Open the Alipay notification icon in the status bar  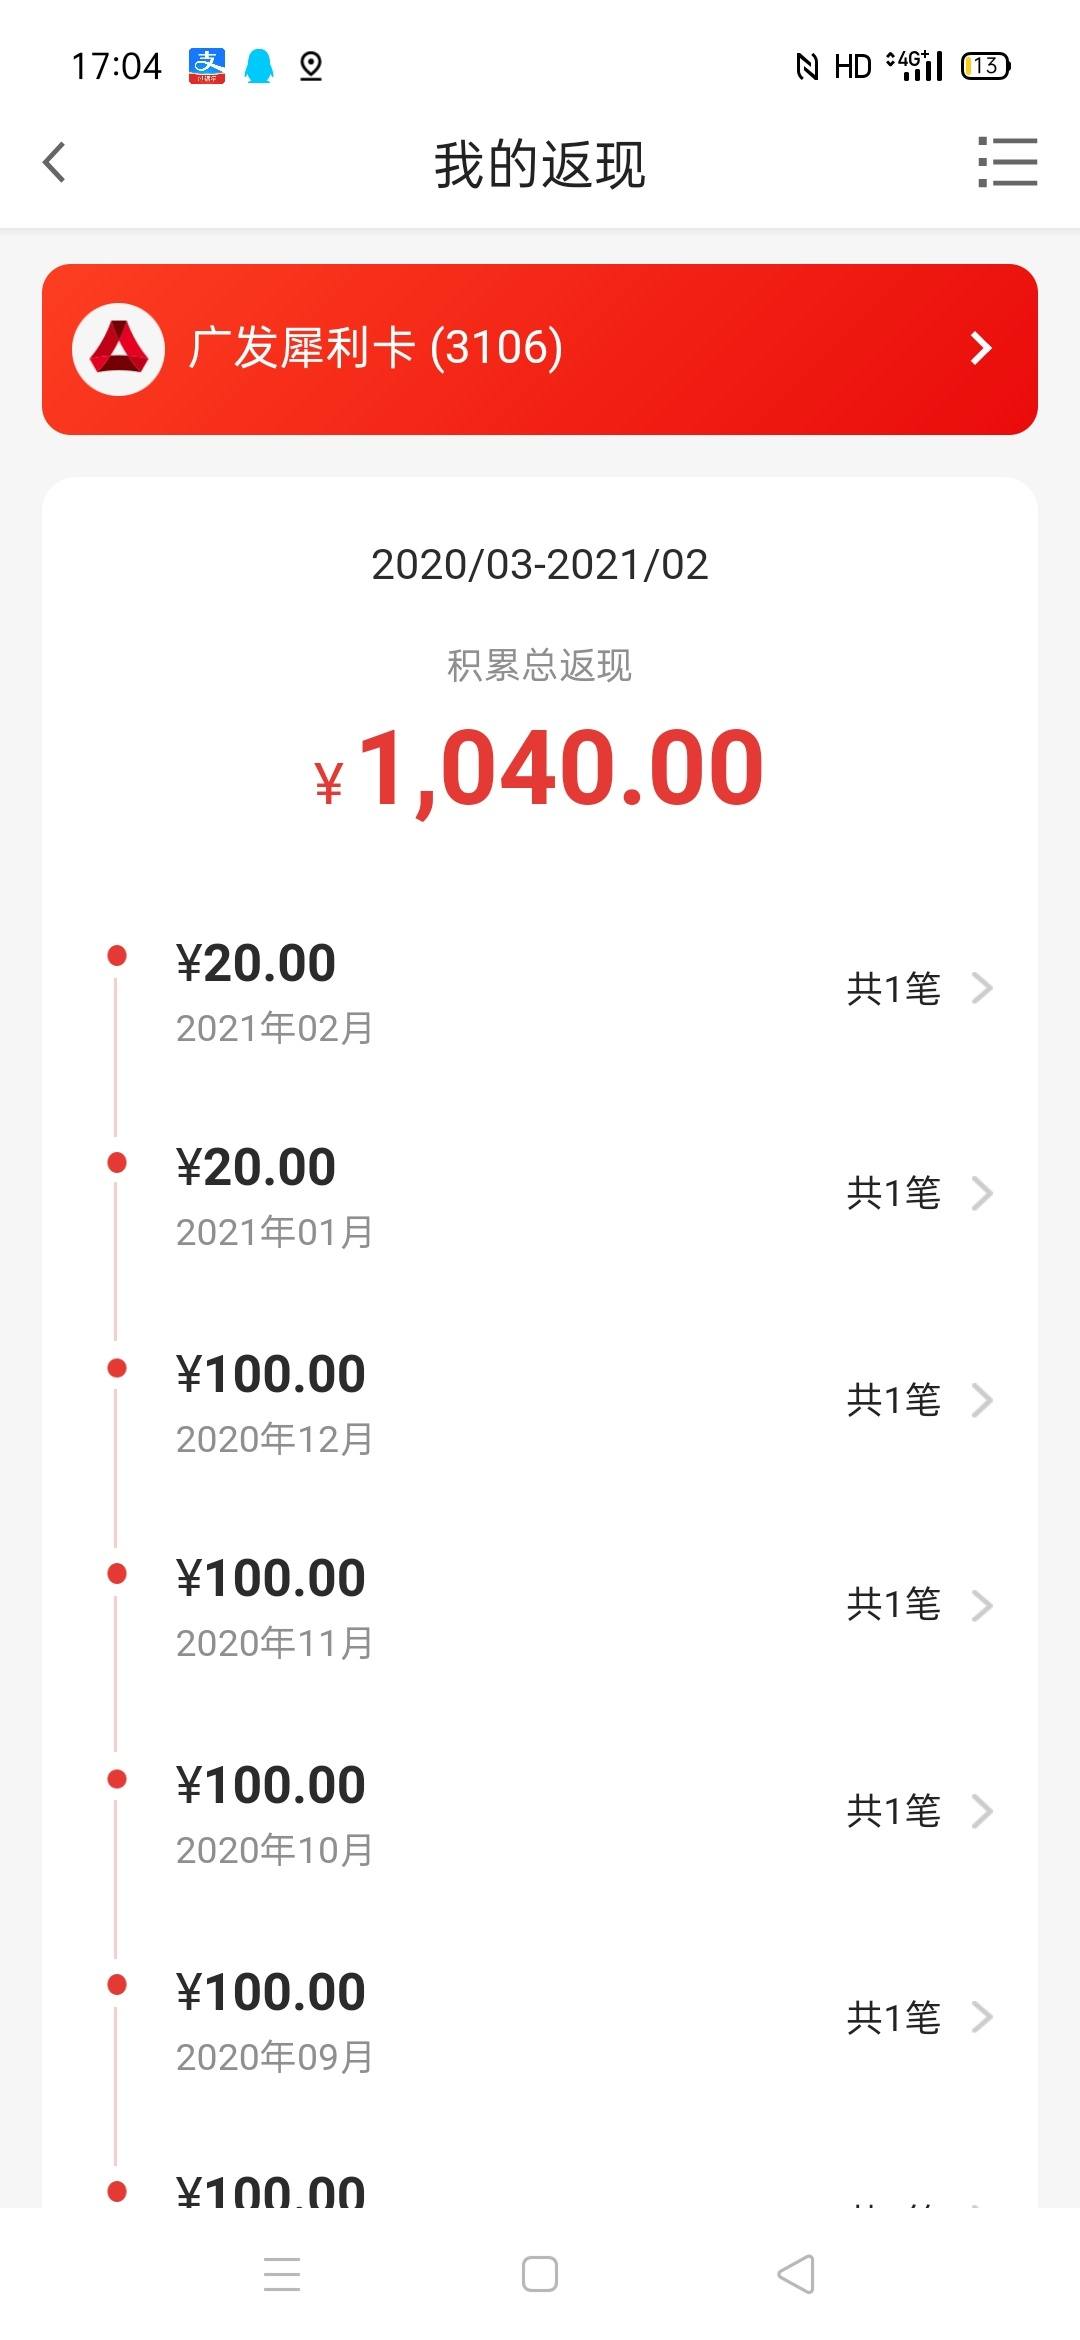(x=207, y=66)
